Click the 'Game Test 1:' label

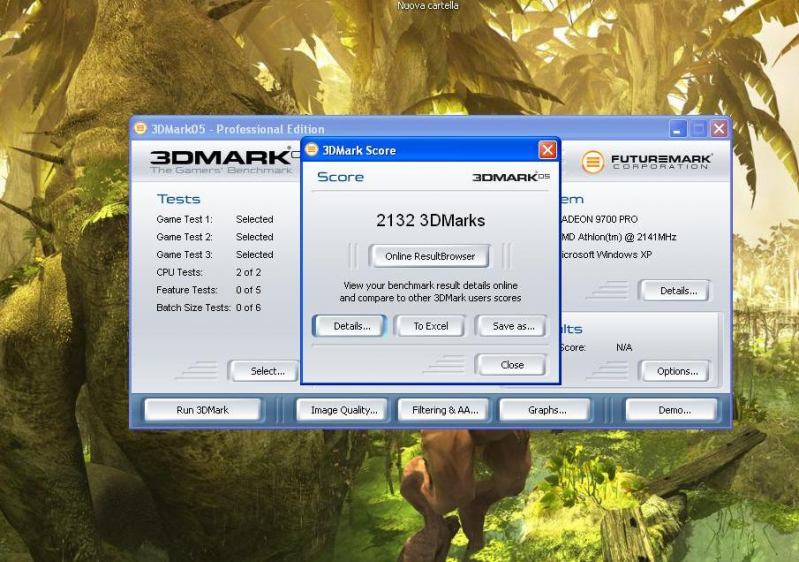[x=184, y=220]
